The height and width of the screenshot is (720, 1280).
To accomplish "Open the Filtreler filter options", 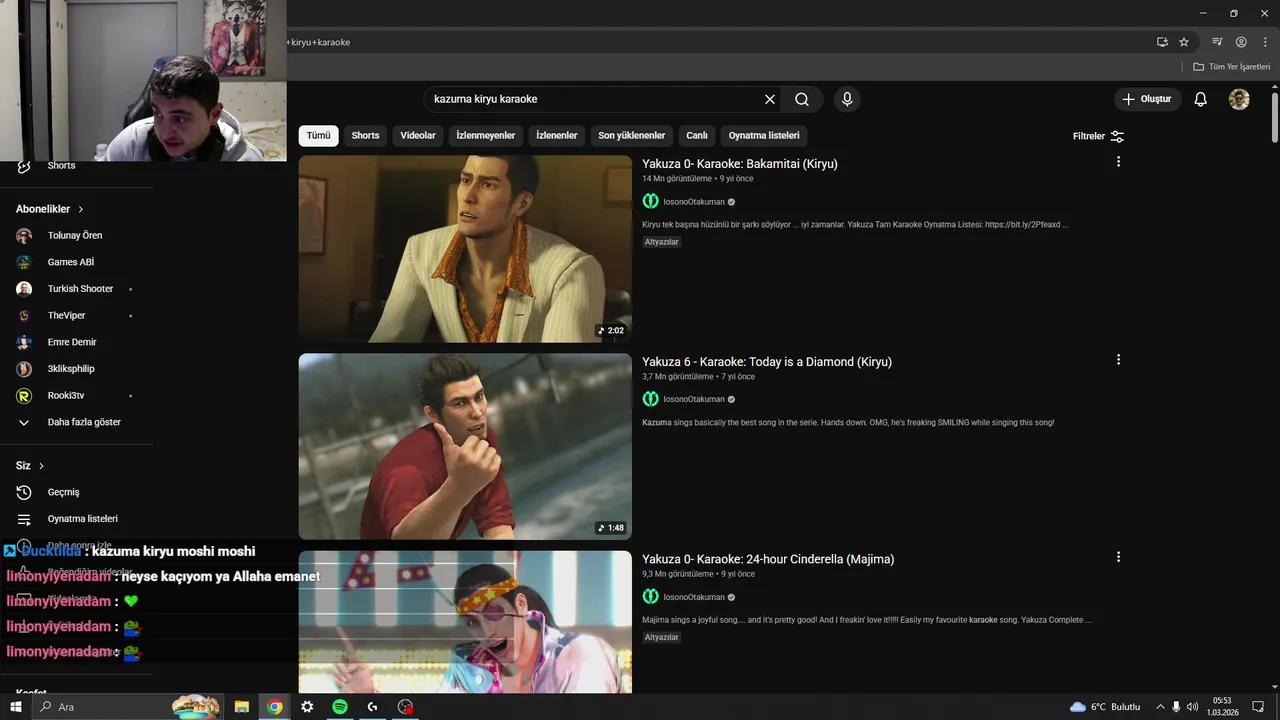I will tap(1098, 136).
